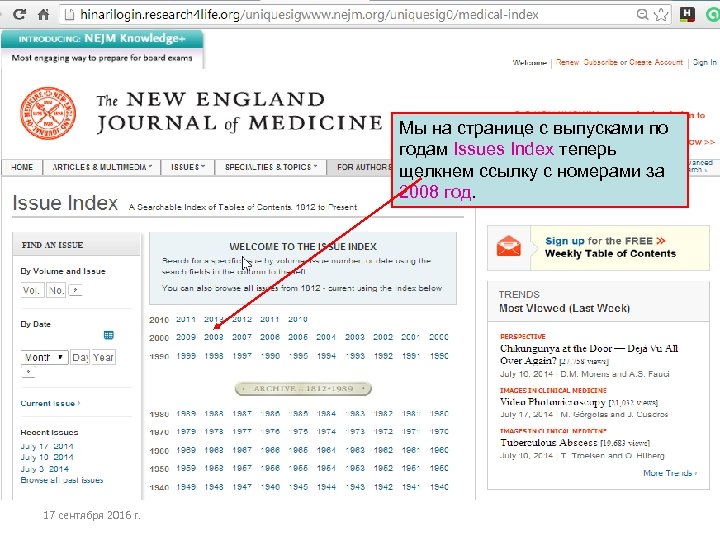Reload the page with the browser refresh icon
The height and width of the screenshot is (540, 720).
(19, 14)
